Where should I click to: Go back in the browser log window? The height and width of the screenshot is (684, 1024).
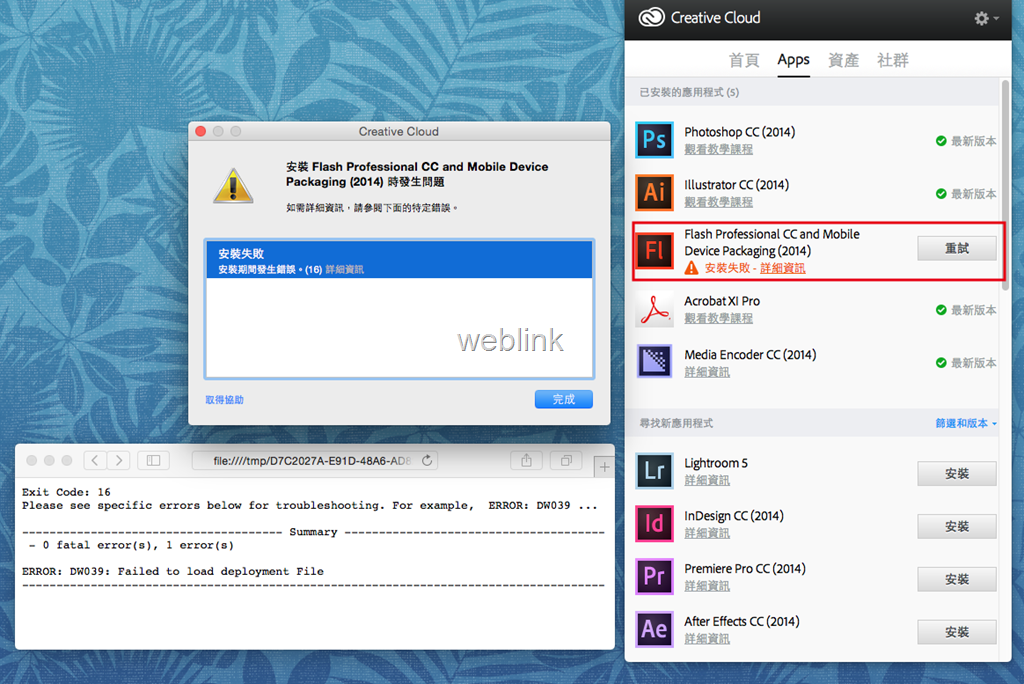[95, 461]
